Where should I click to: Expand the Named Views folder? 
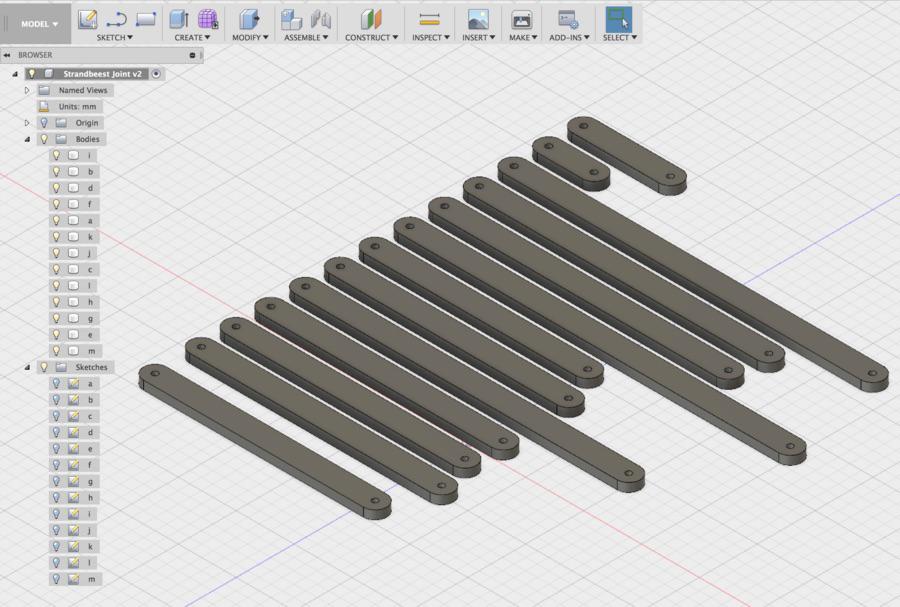tap(27, 90)
